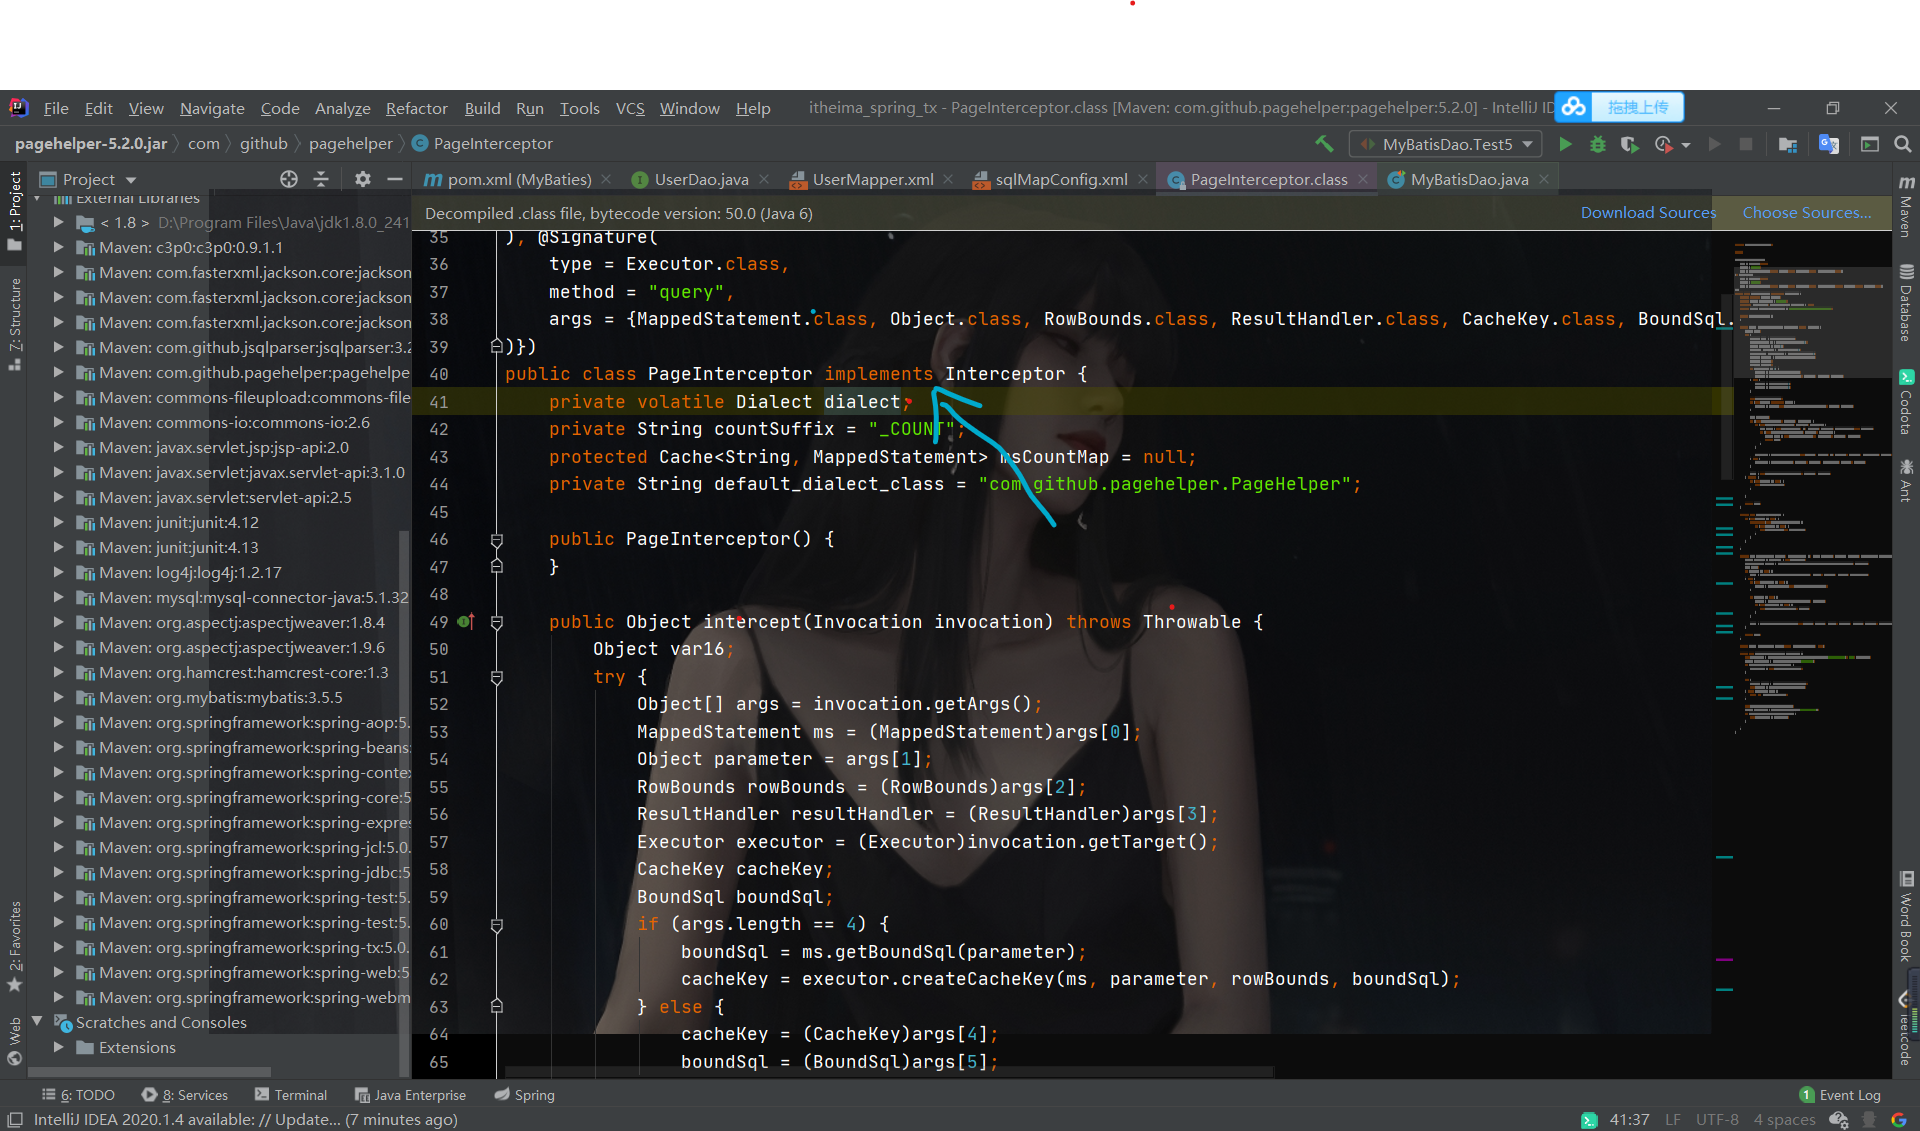The image size is (1920, 1131).
Task: Run the MyBatisDao.Test5 configuration
Action: coord(1565,144)
